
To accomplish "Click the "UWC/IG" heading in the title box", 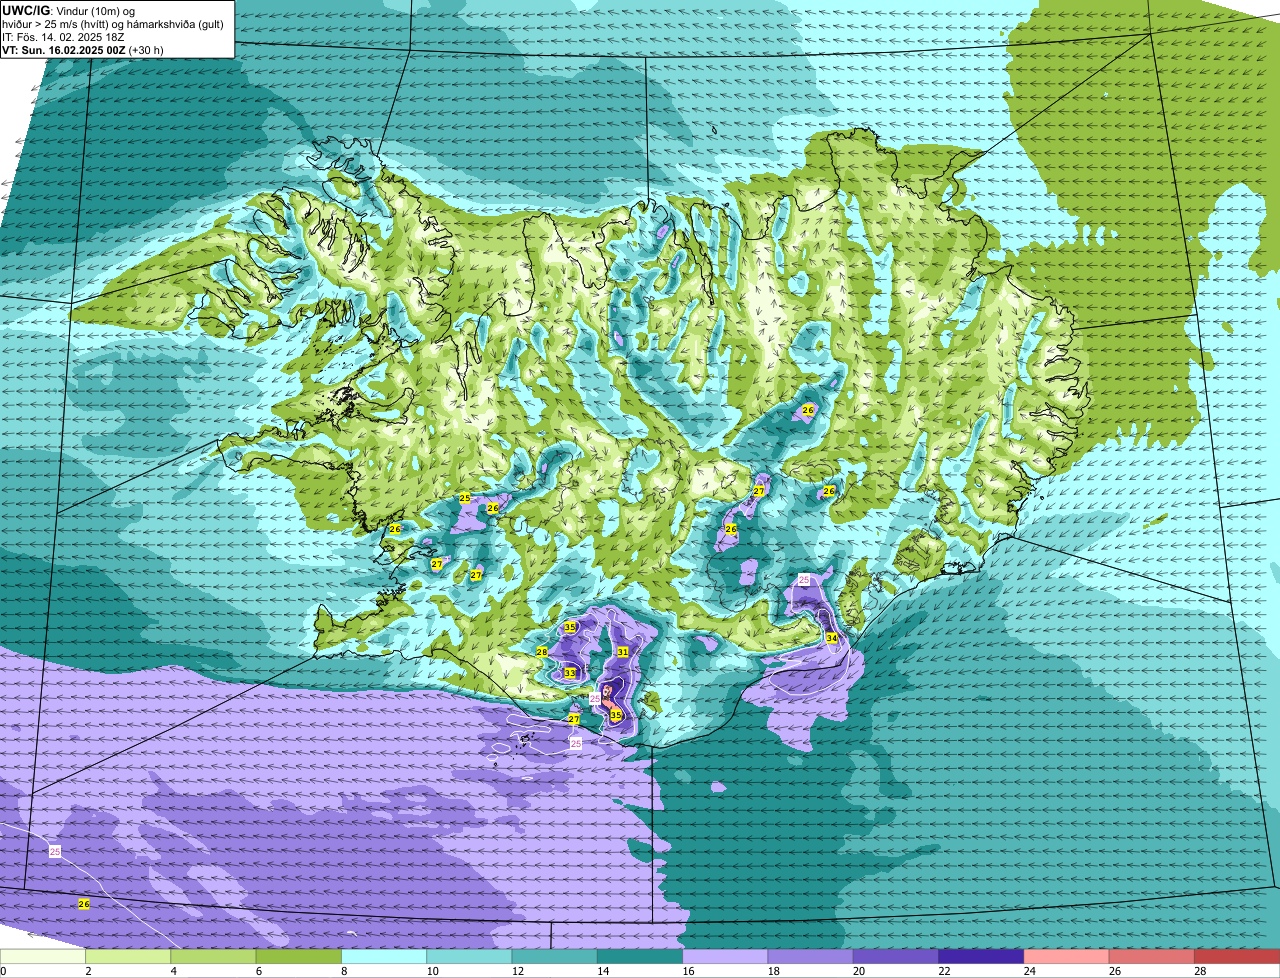I will [x=27, y=10].
